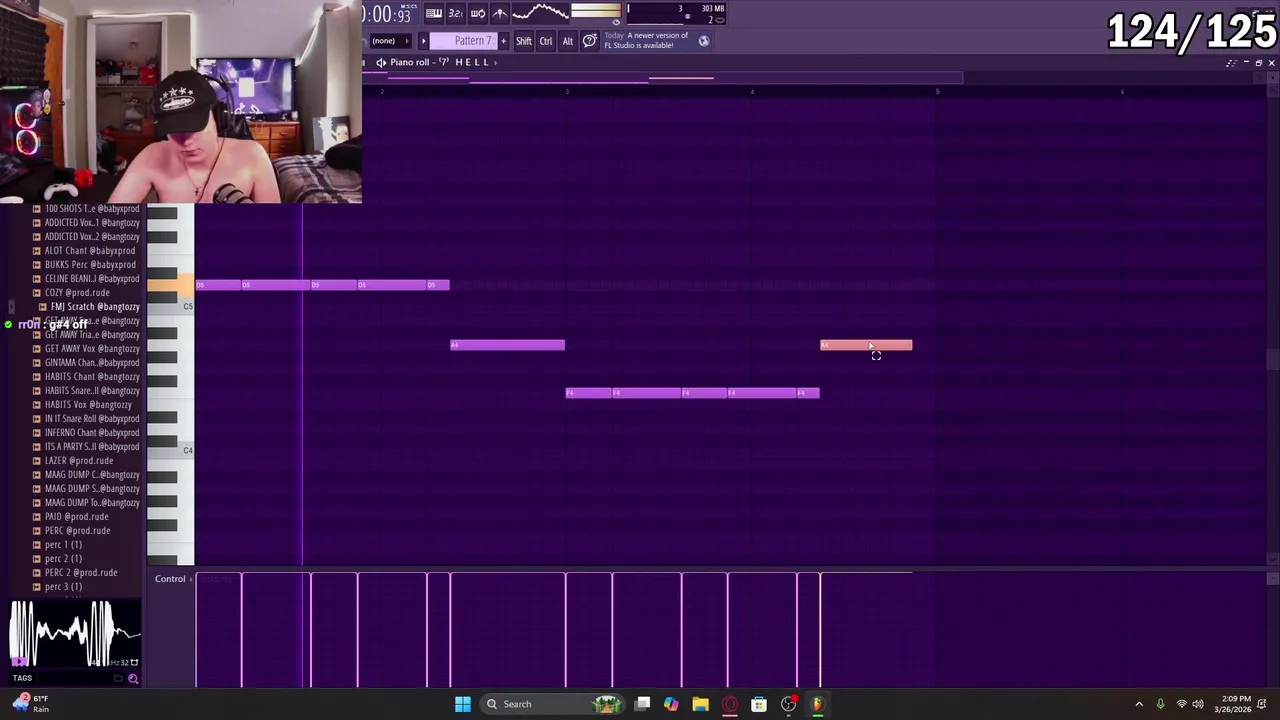Click the first F4 note
1280x720 pixels.
[x=589, y=393]
